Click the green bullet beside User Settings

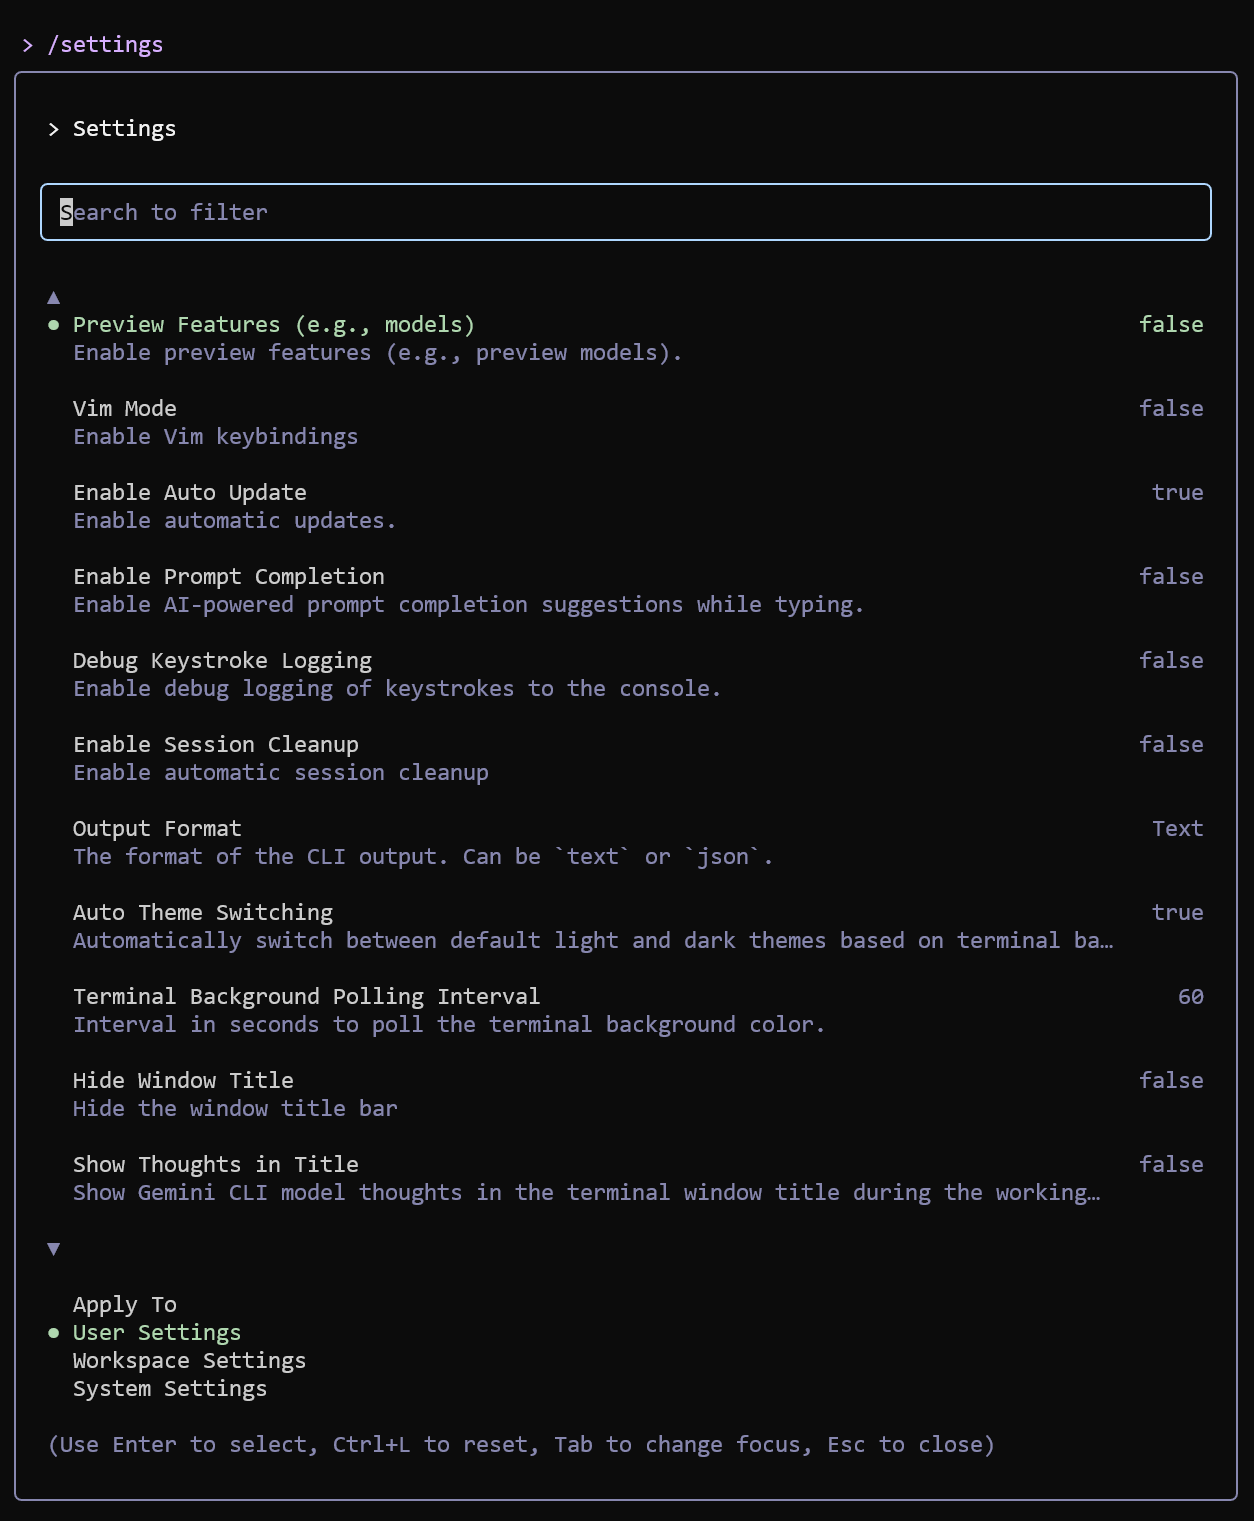tap(54, 1333)
